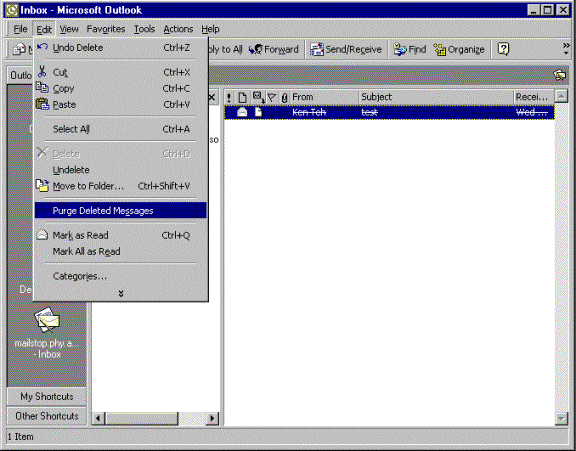Sort by Importance column icon

click(229, 97)
